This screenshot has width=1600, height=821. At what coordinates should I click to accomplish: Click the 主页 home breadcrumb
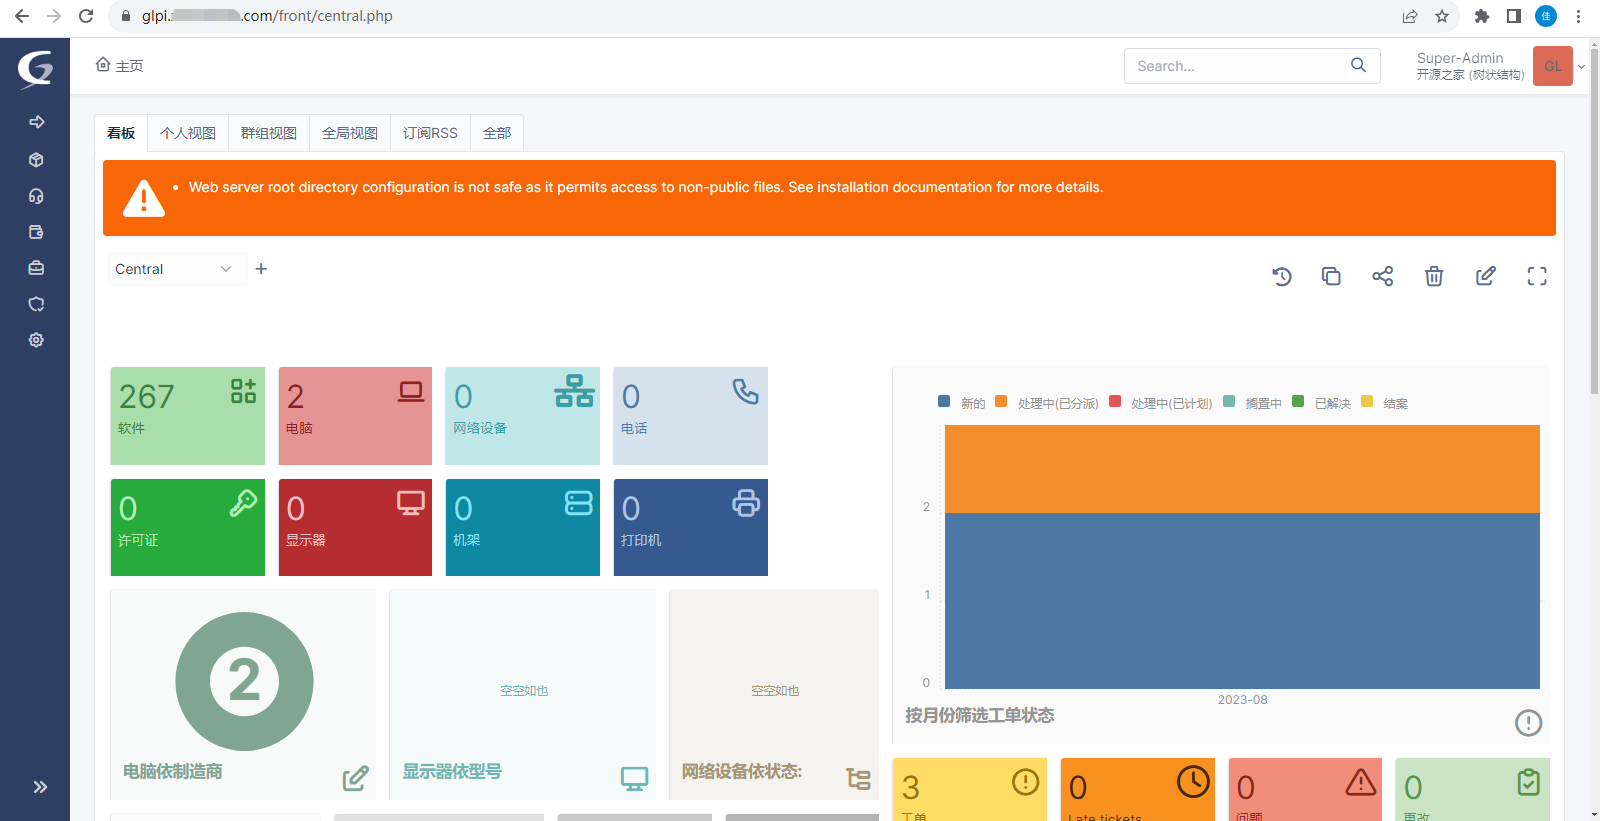(x=120, y=66)
